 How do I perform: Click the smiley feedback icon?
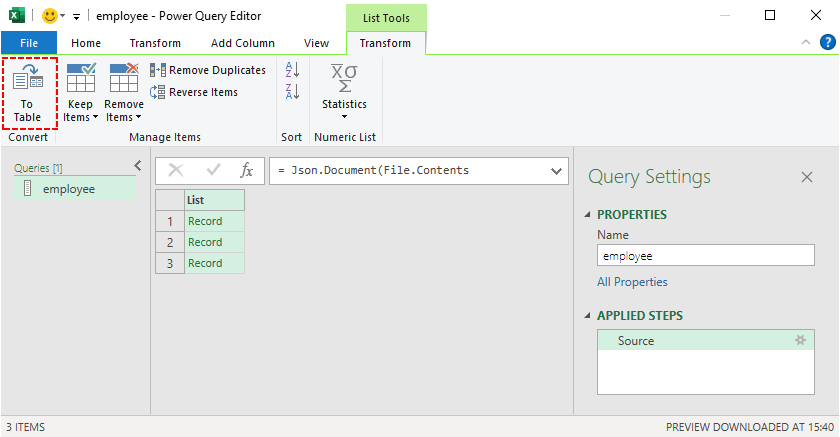(x=50, y=16)
